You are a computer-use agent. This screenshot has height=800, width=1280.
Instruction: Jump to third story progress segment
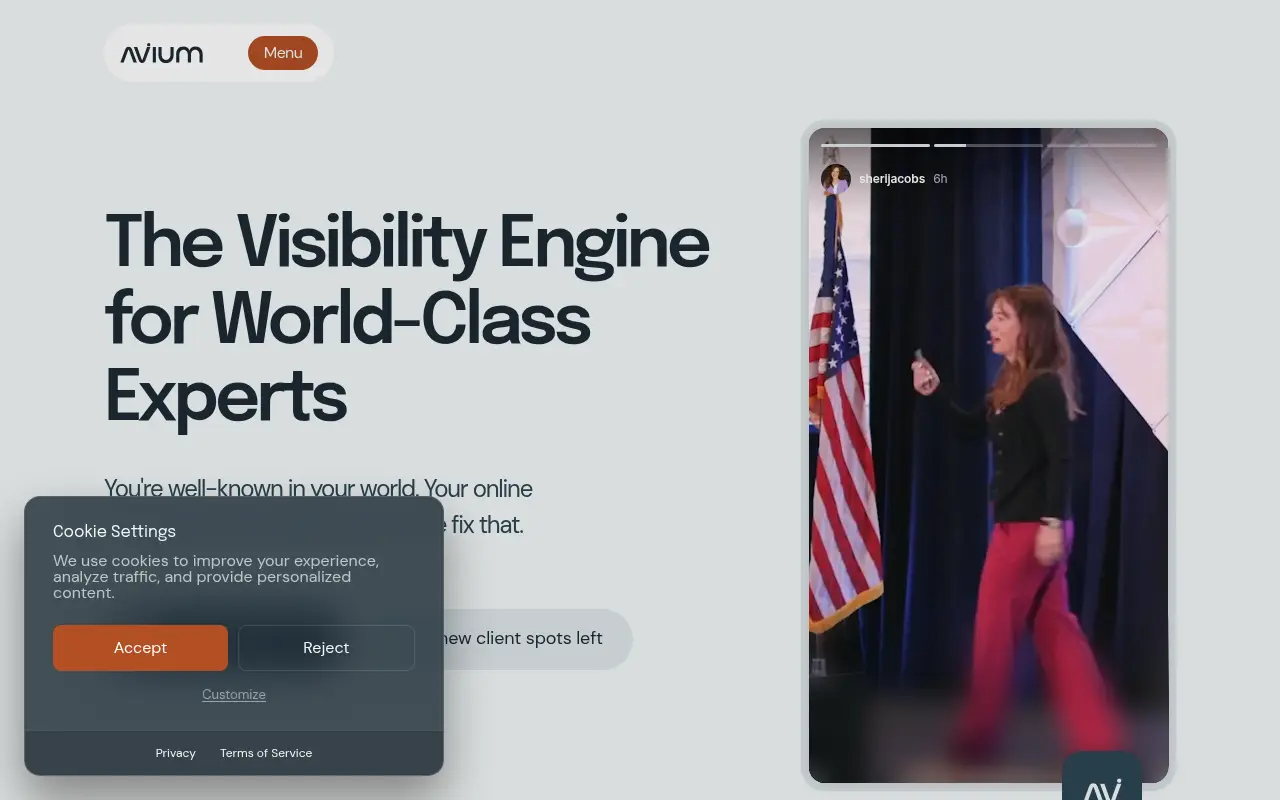[x=1102, y=145]
